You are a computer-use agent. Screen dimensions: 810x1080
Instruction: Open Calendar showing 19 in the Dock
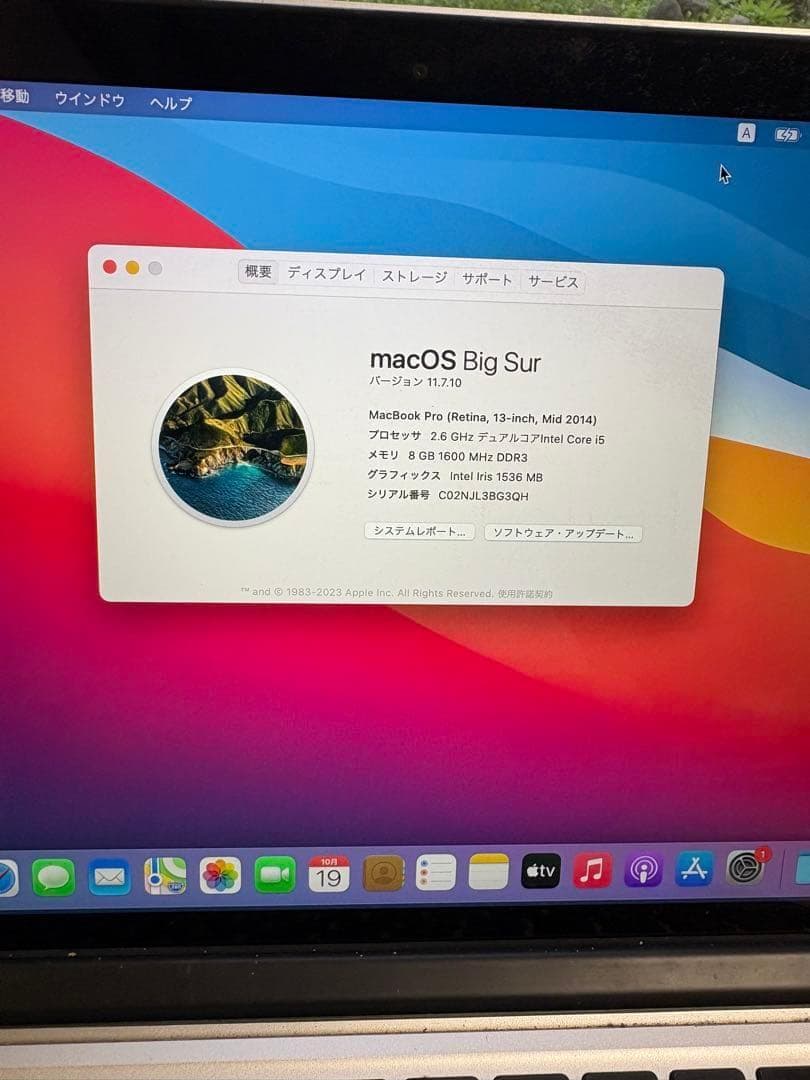tap(329, 874)
